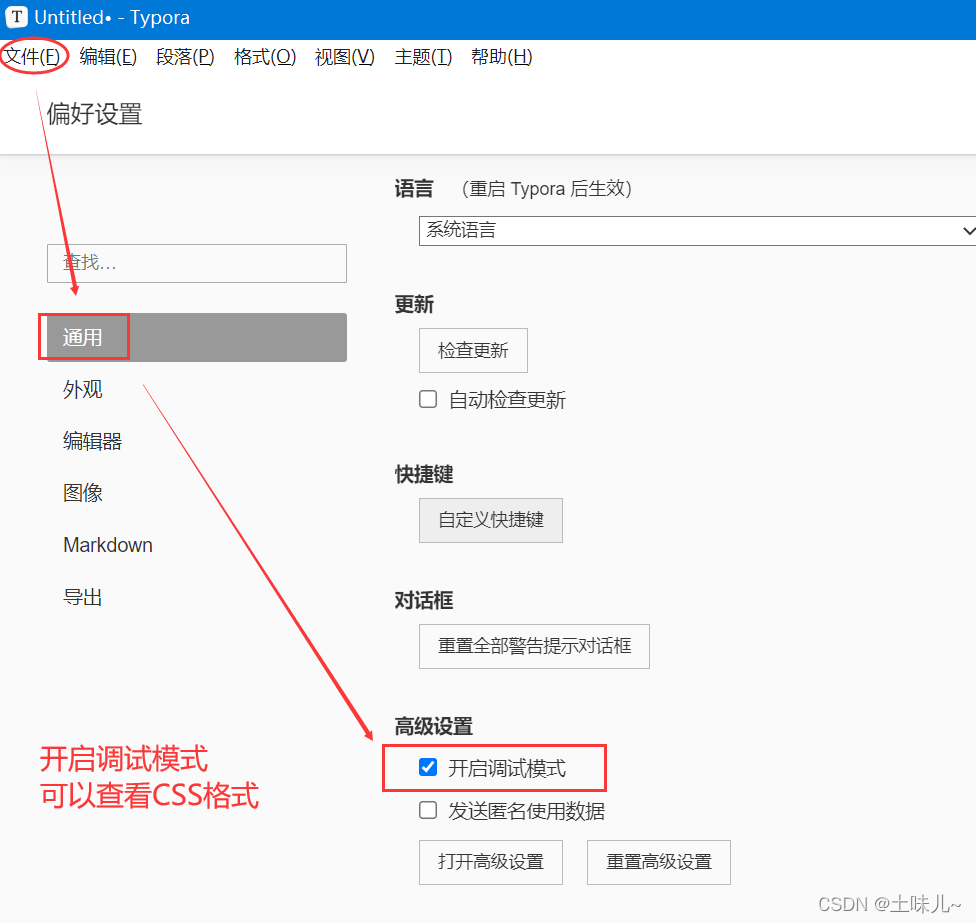Click the 快捷键 section heading
The image size is (976, 923).
click(x=424, y=474)
